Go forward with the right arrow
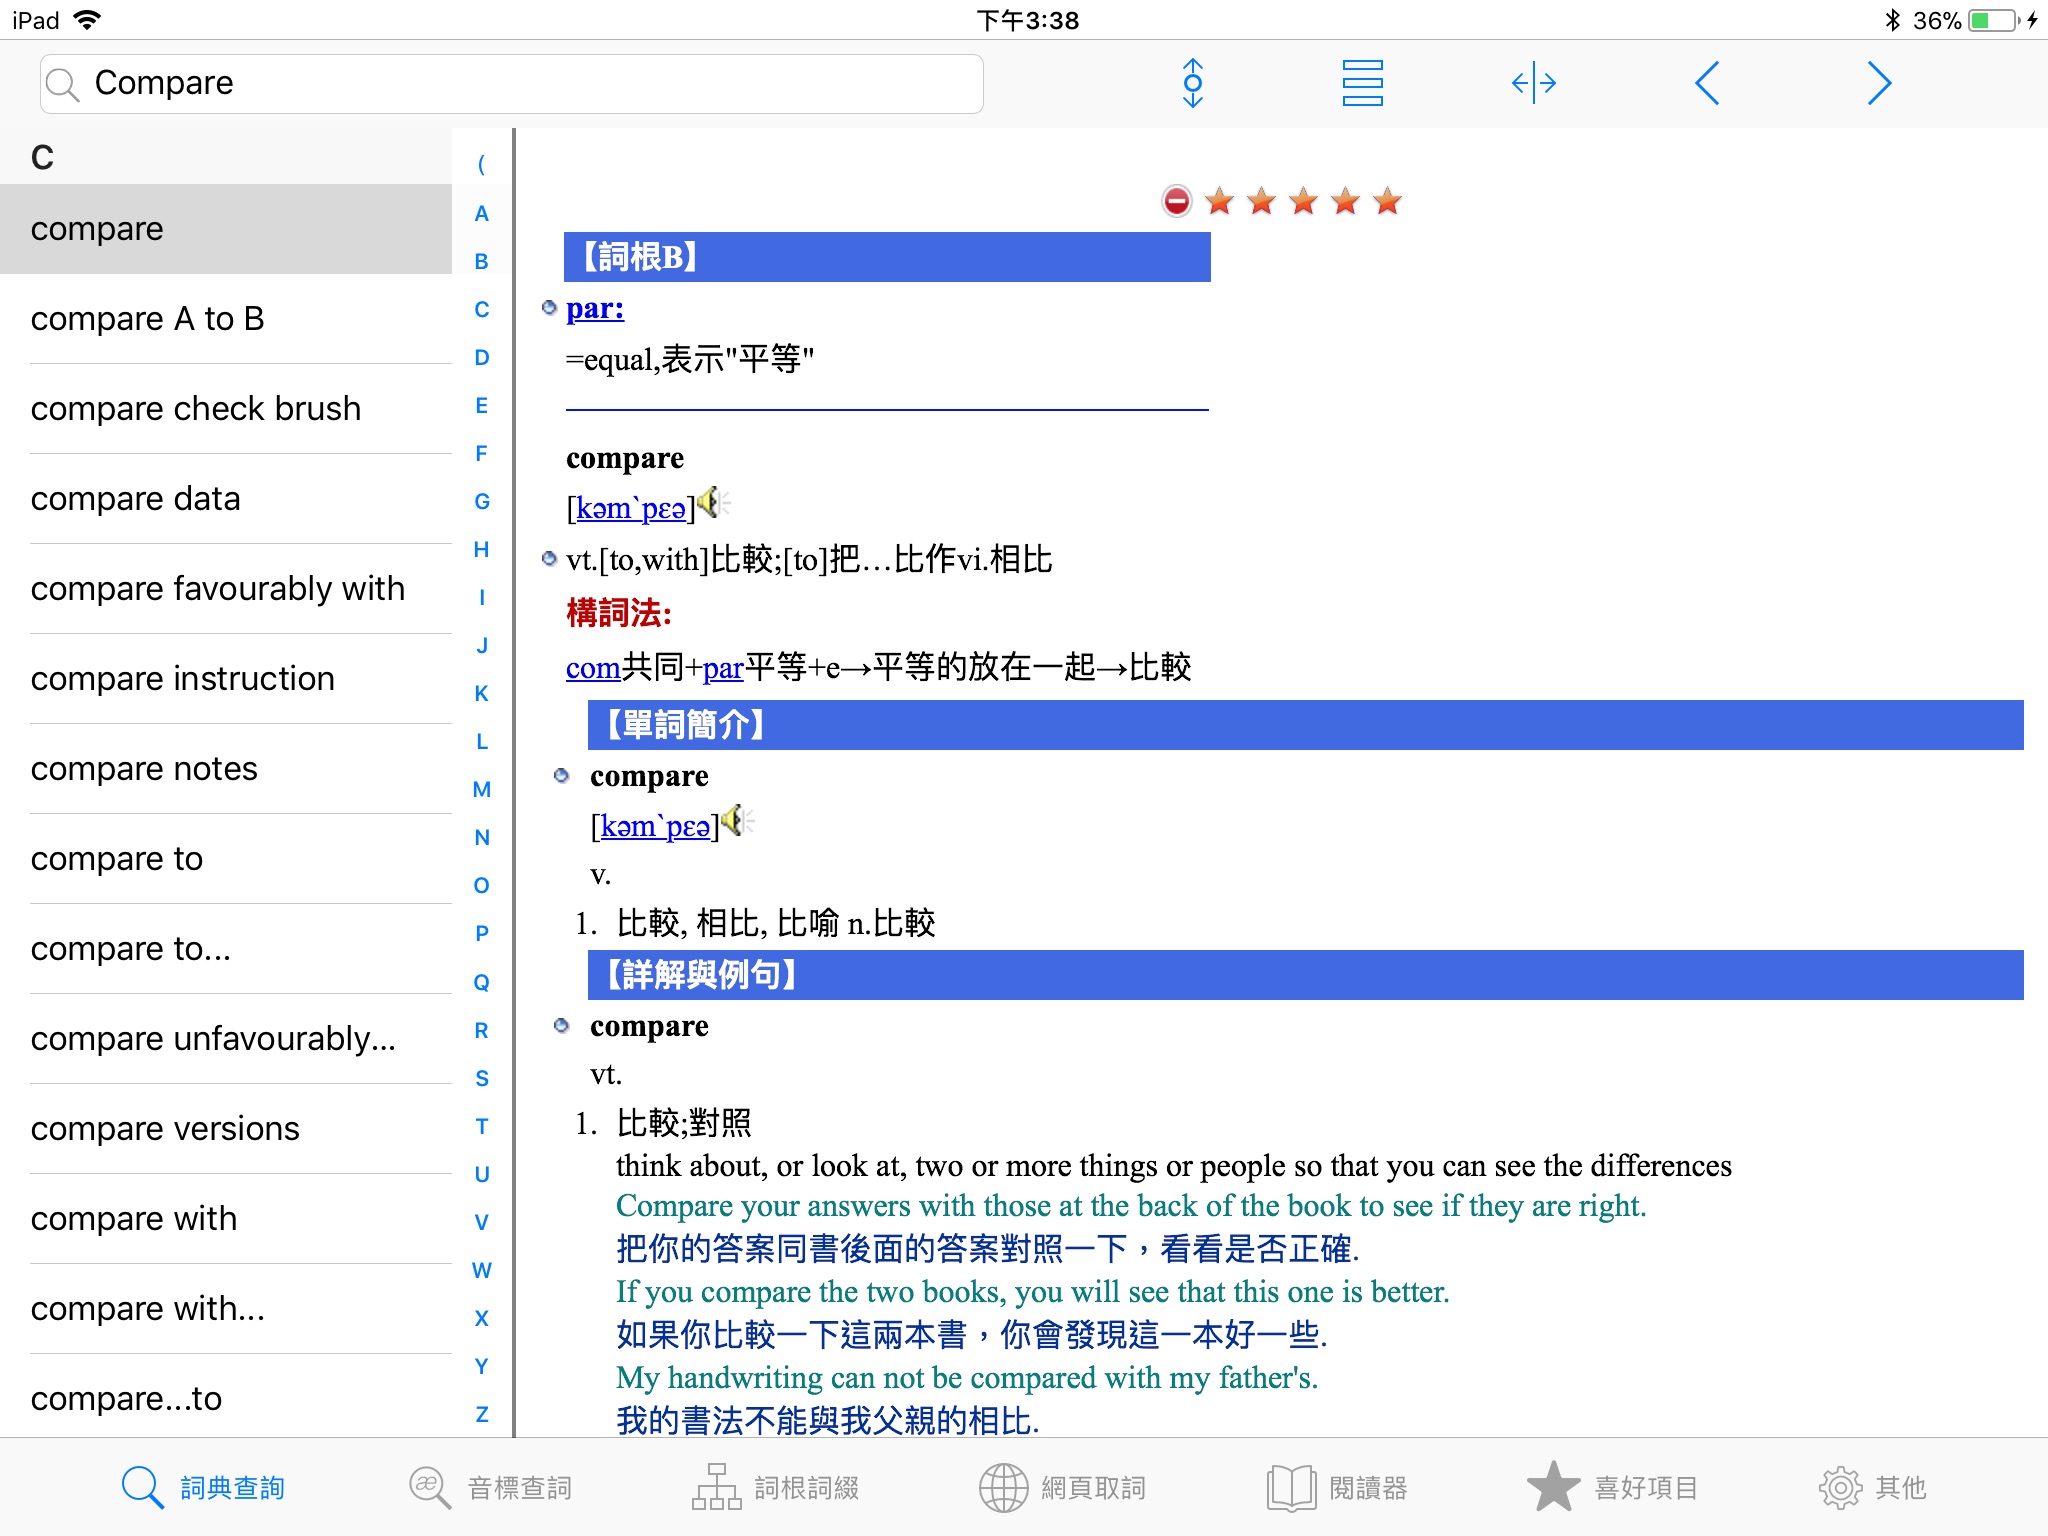 (1879, 83)
